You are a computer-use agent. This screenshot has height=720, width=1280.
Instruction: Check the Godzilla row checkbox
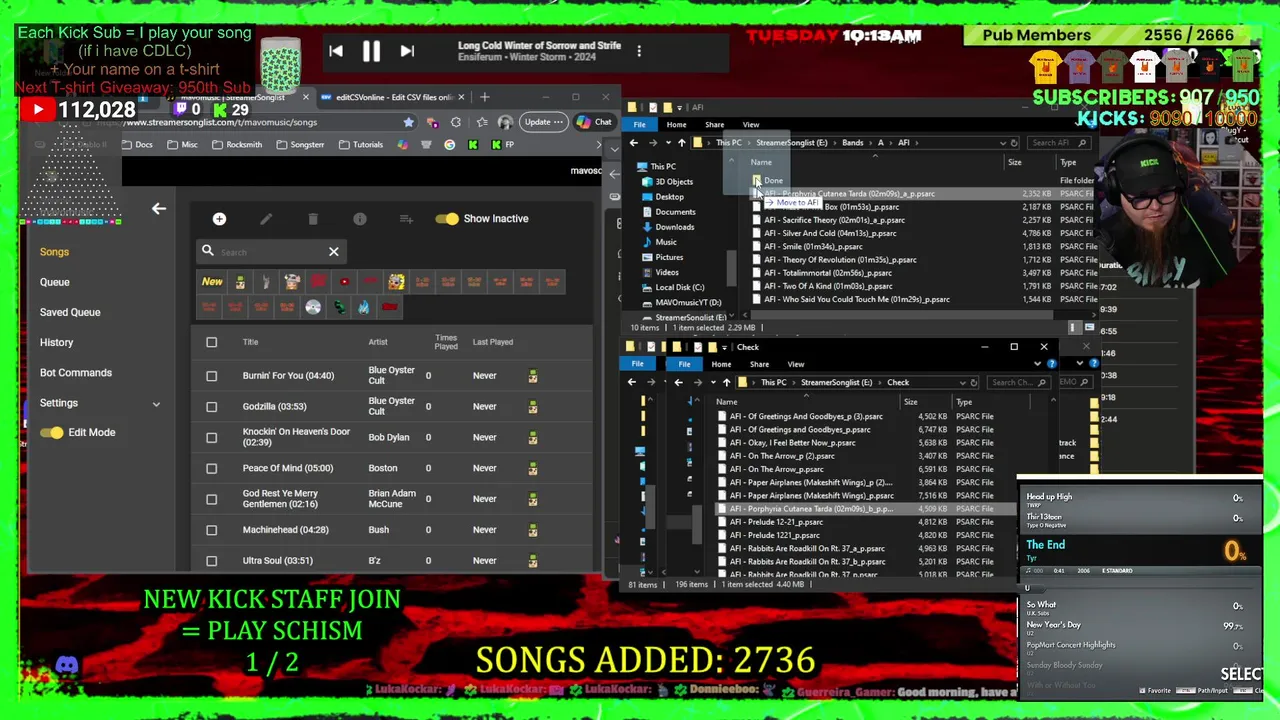211,406
